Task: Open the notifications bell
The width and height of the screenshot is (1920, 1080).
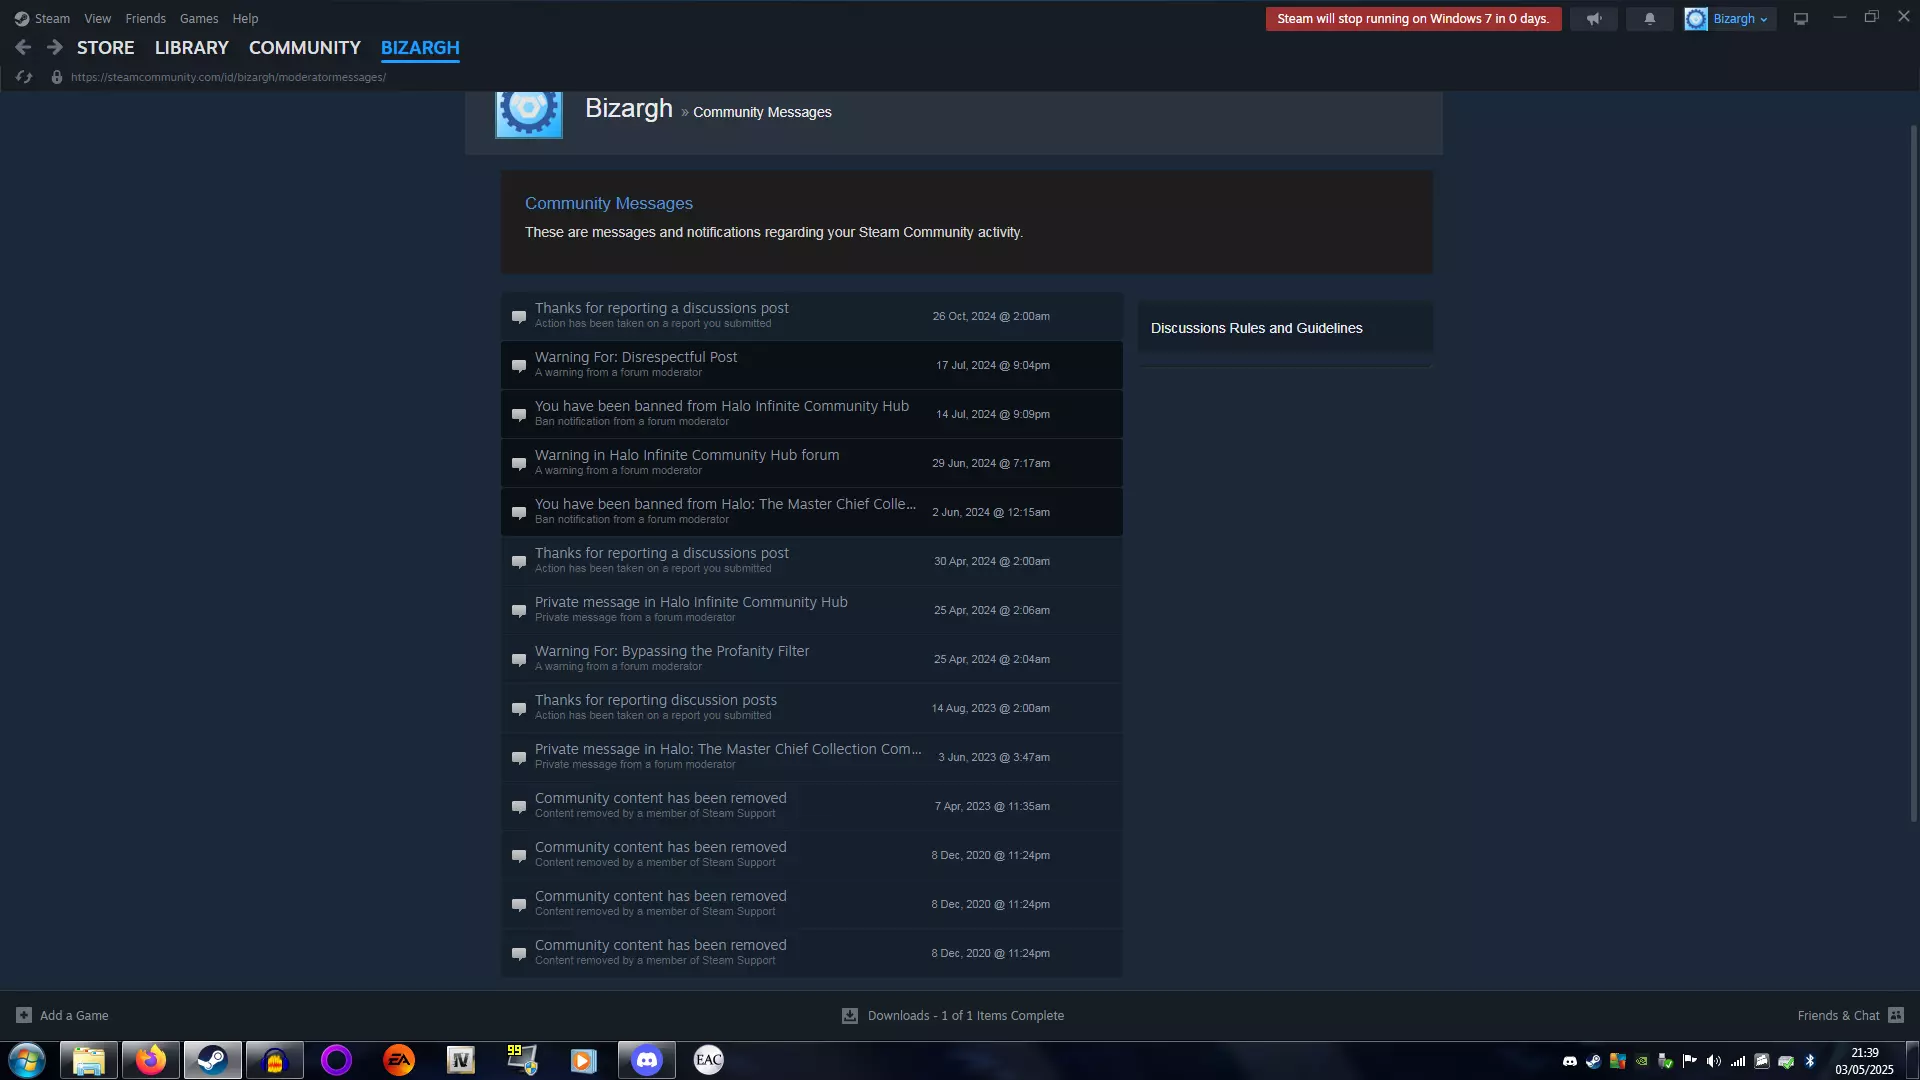Action: click(1649, 19)
